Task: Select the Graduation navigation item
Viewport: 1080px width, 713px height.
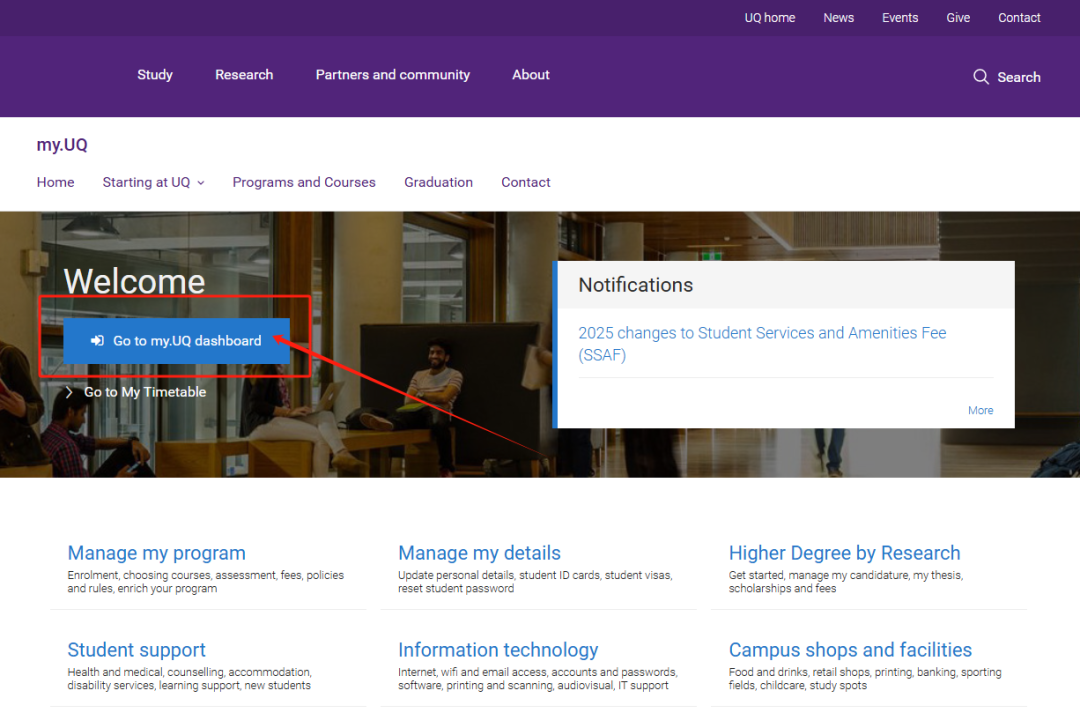Action: (438, 182)
